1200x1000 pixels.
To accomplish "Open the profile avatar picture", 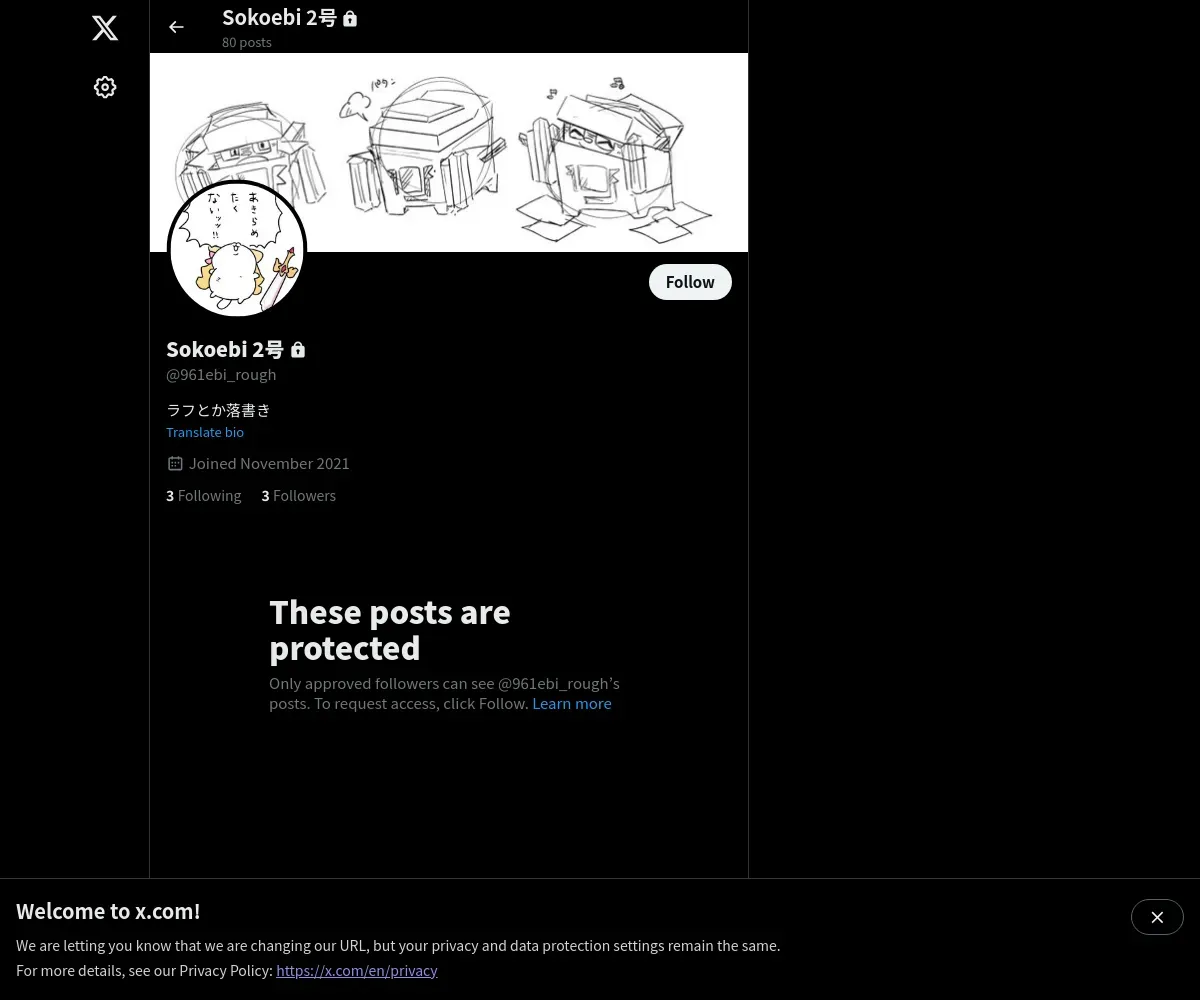I will [x=237, y=249].
